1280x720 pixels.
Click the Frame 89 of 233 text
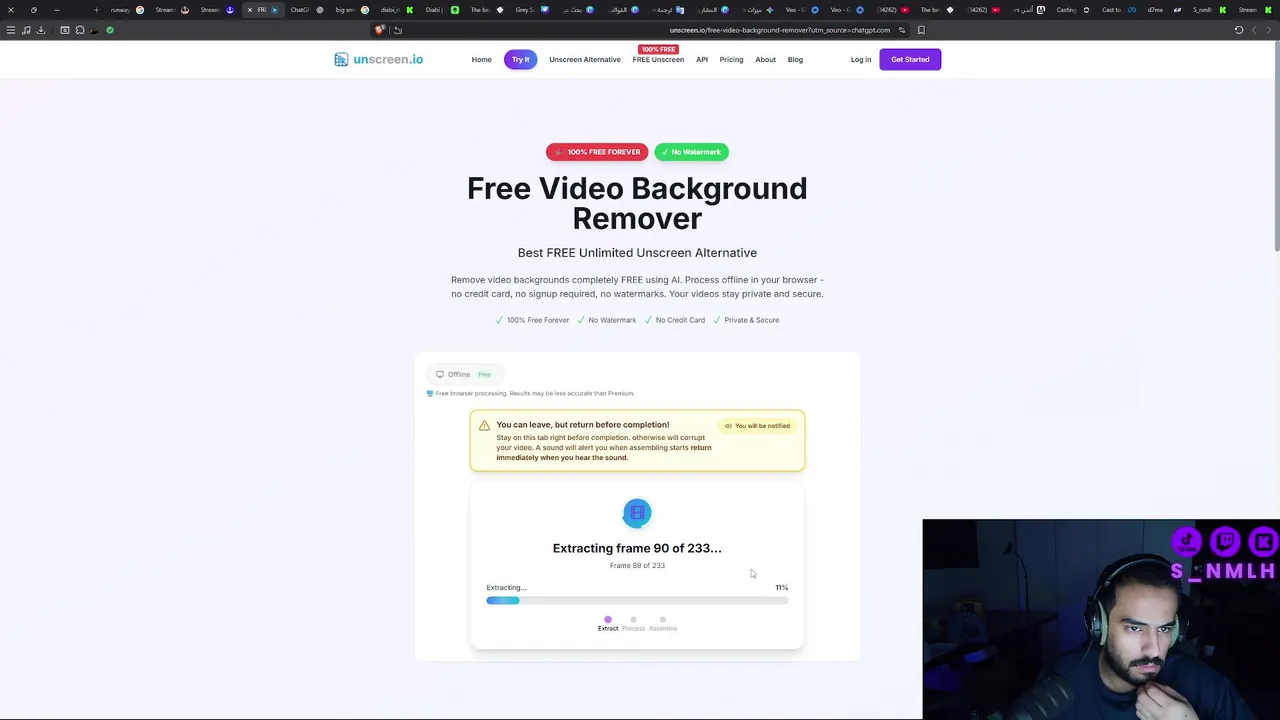click(x=637, y=566)
